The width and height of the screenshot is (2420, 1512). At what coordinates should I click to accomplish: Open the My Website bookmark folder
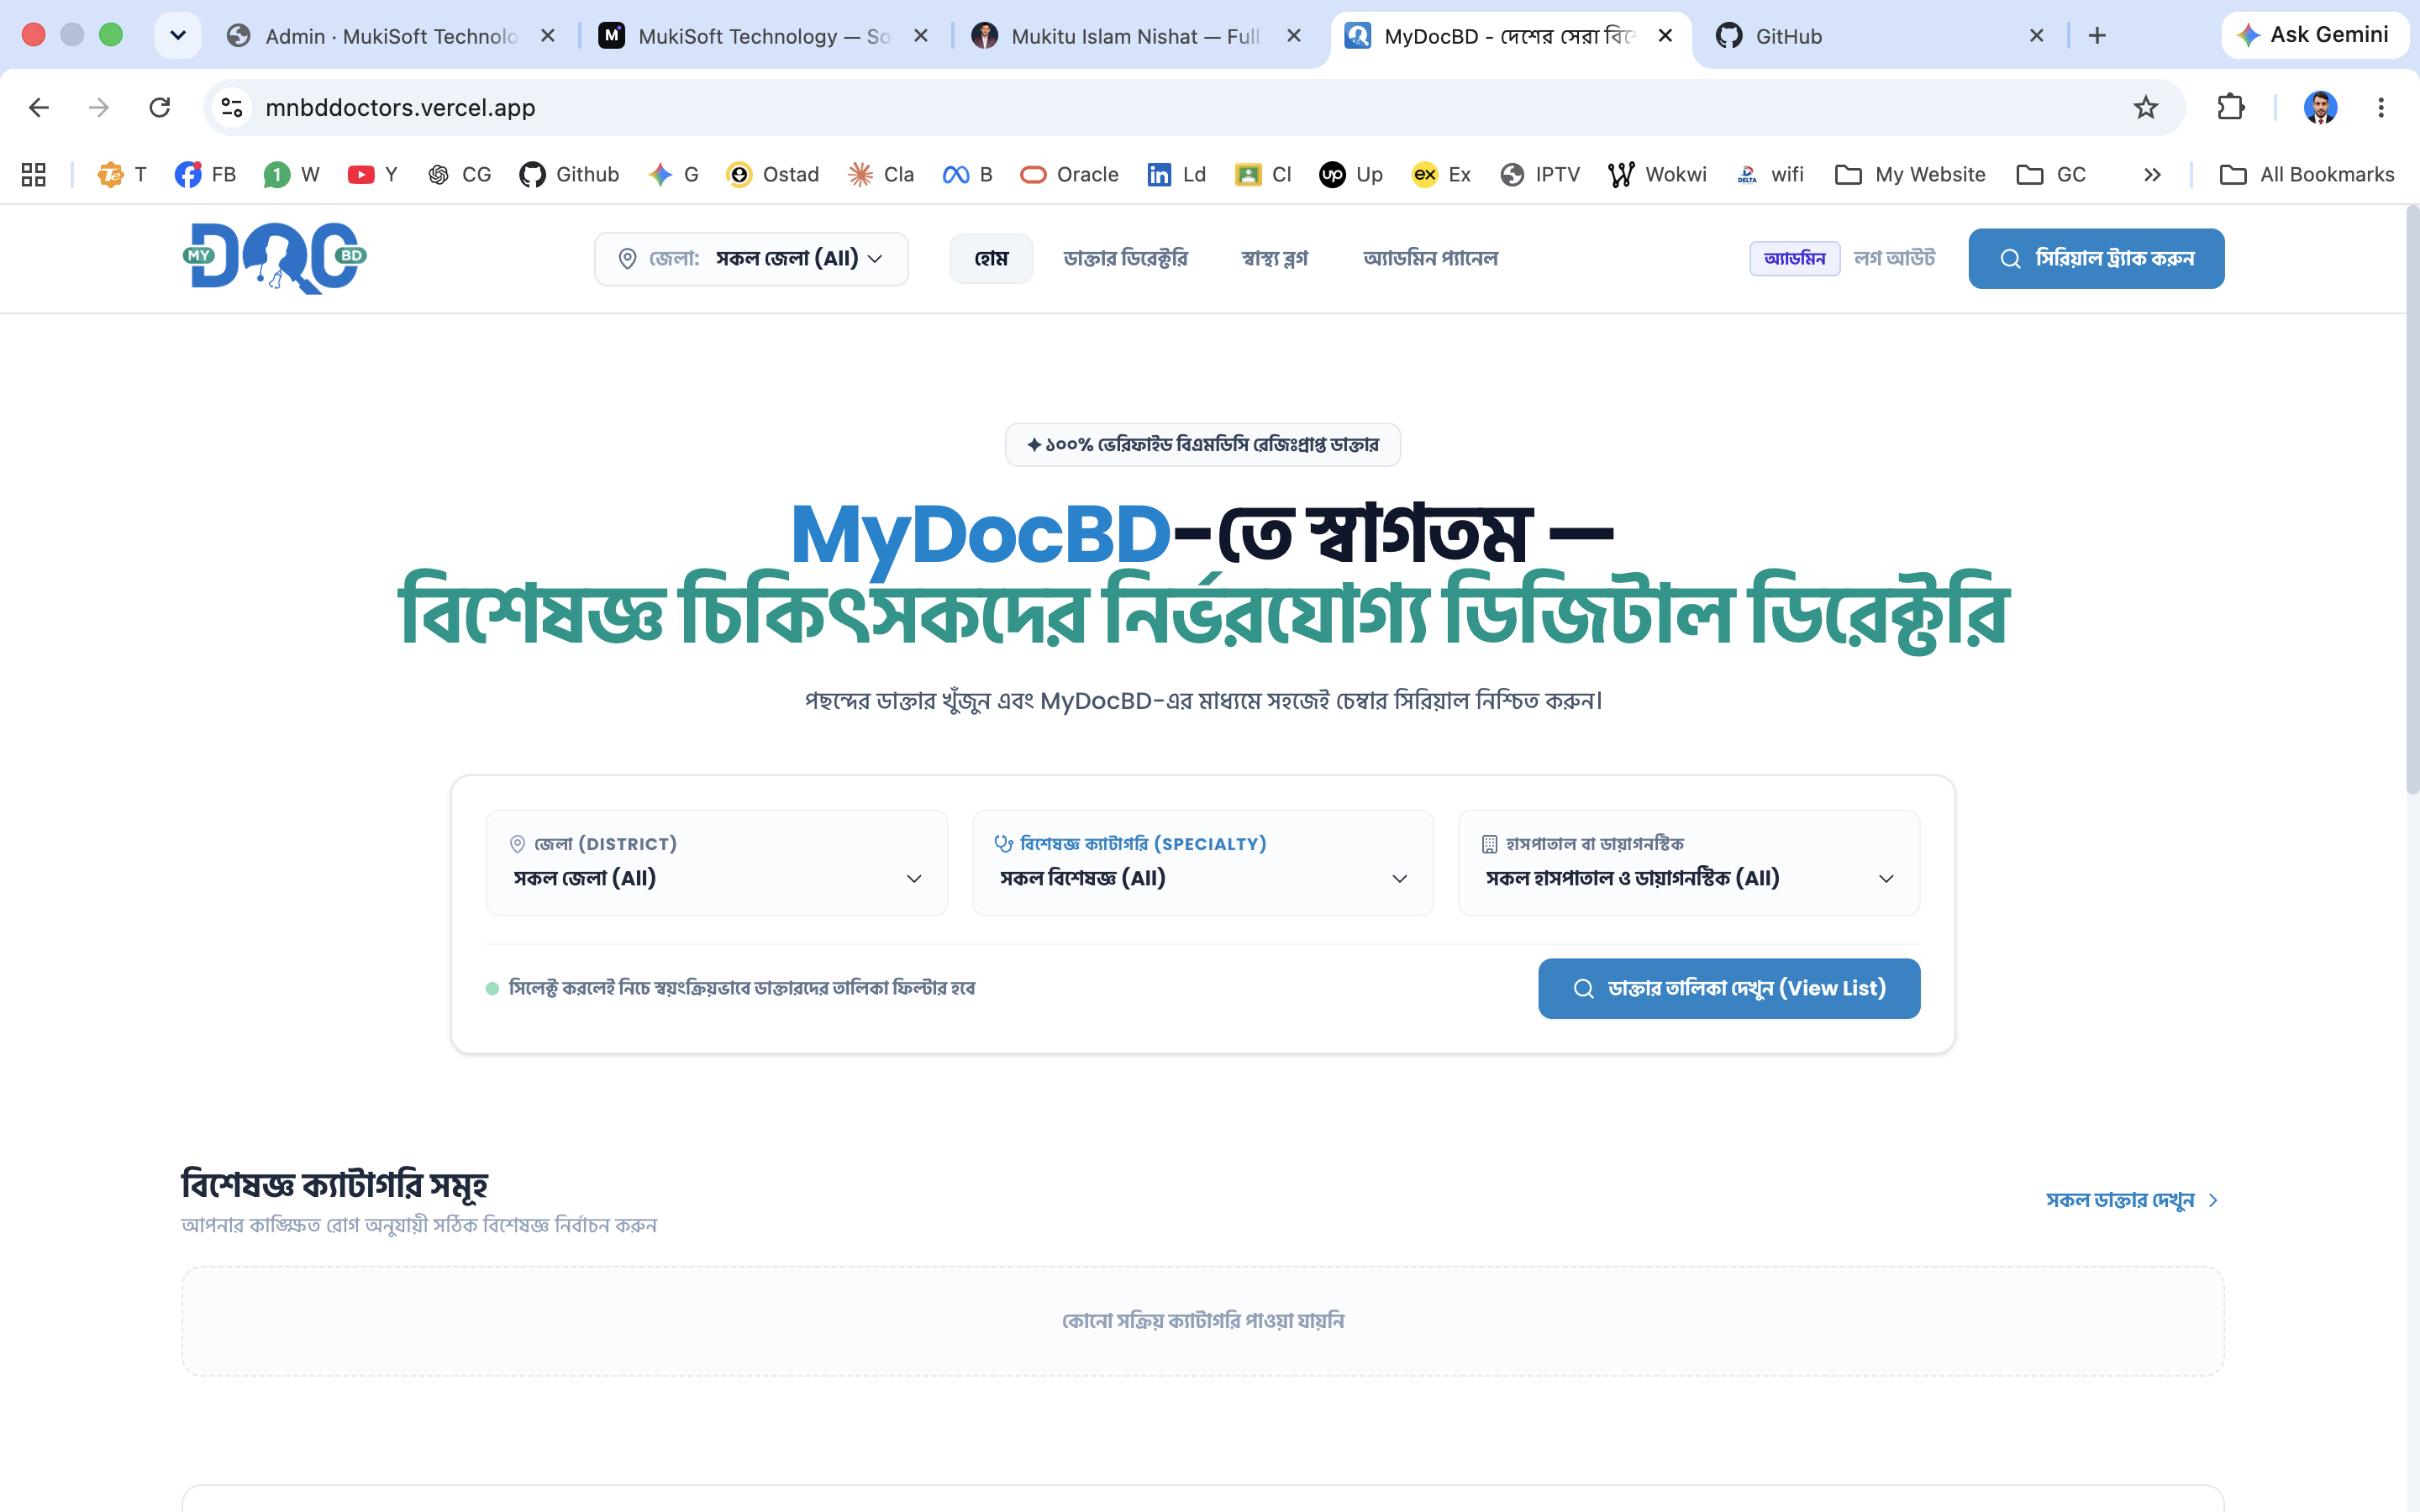point(1910,174)
